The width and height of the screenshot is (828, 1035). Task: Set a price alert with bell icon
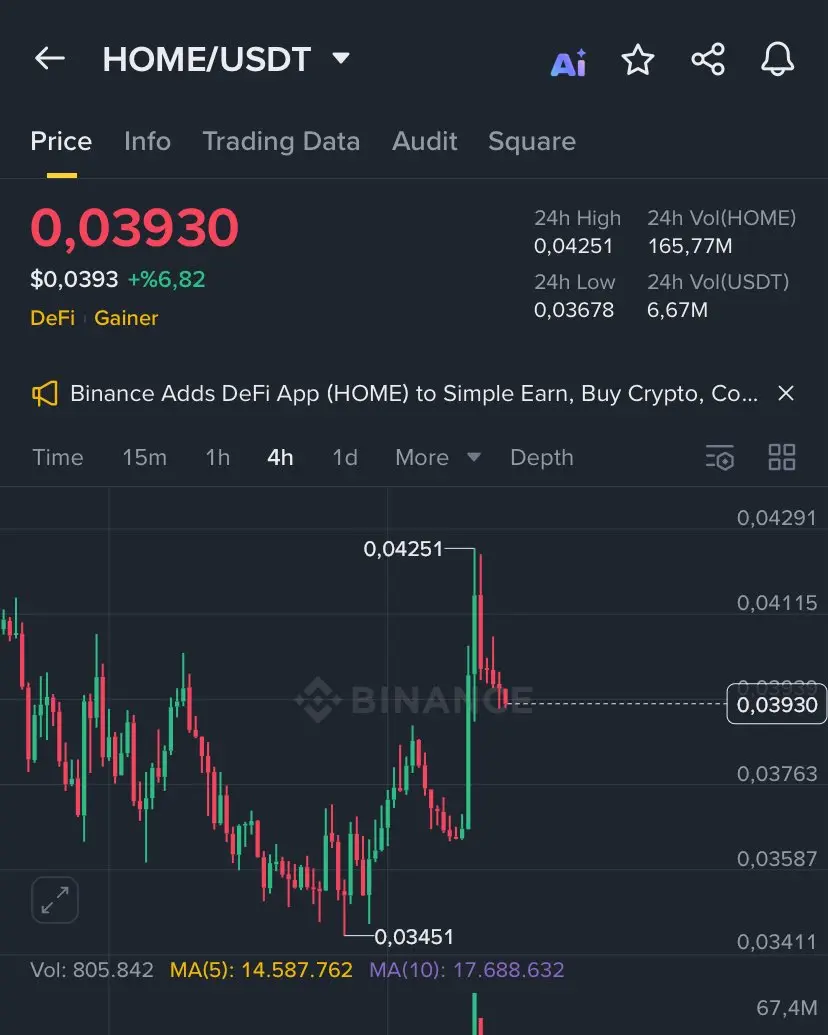tap(778, 59)
